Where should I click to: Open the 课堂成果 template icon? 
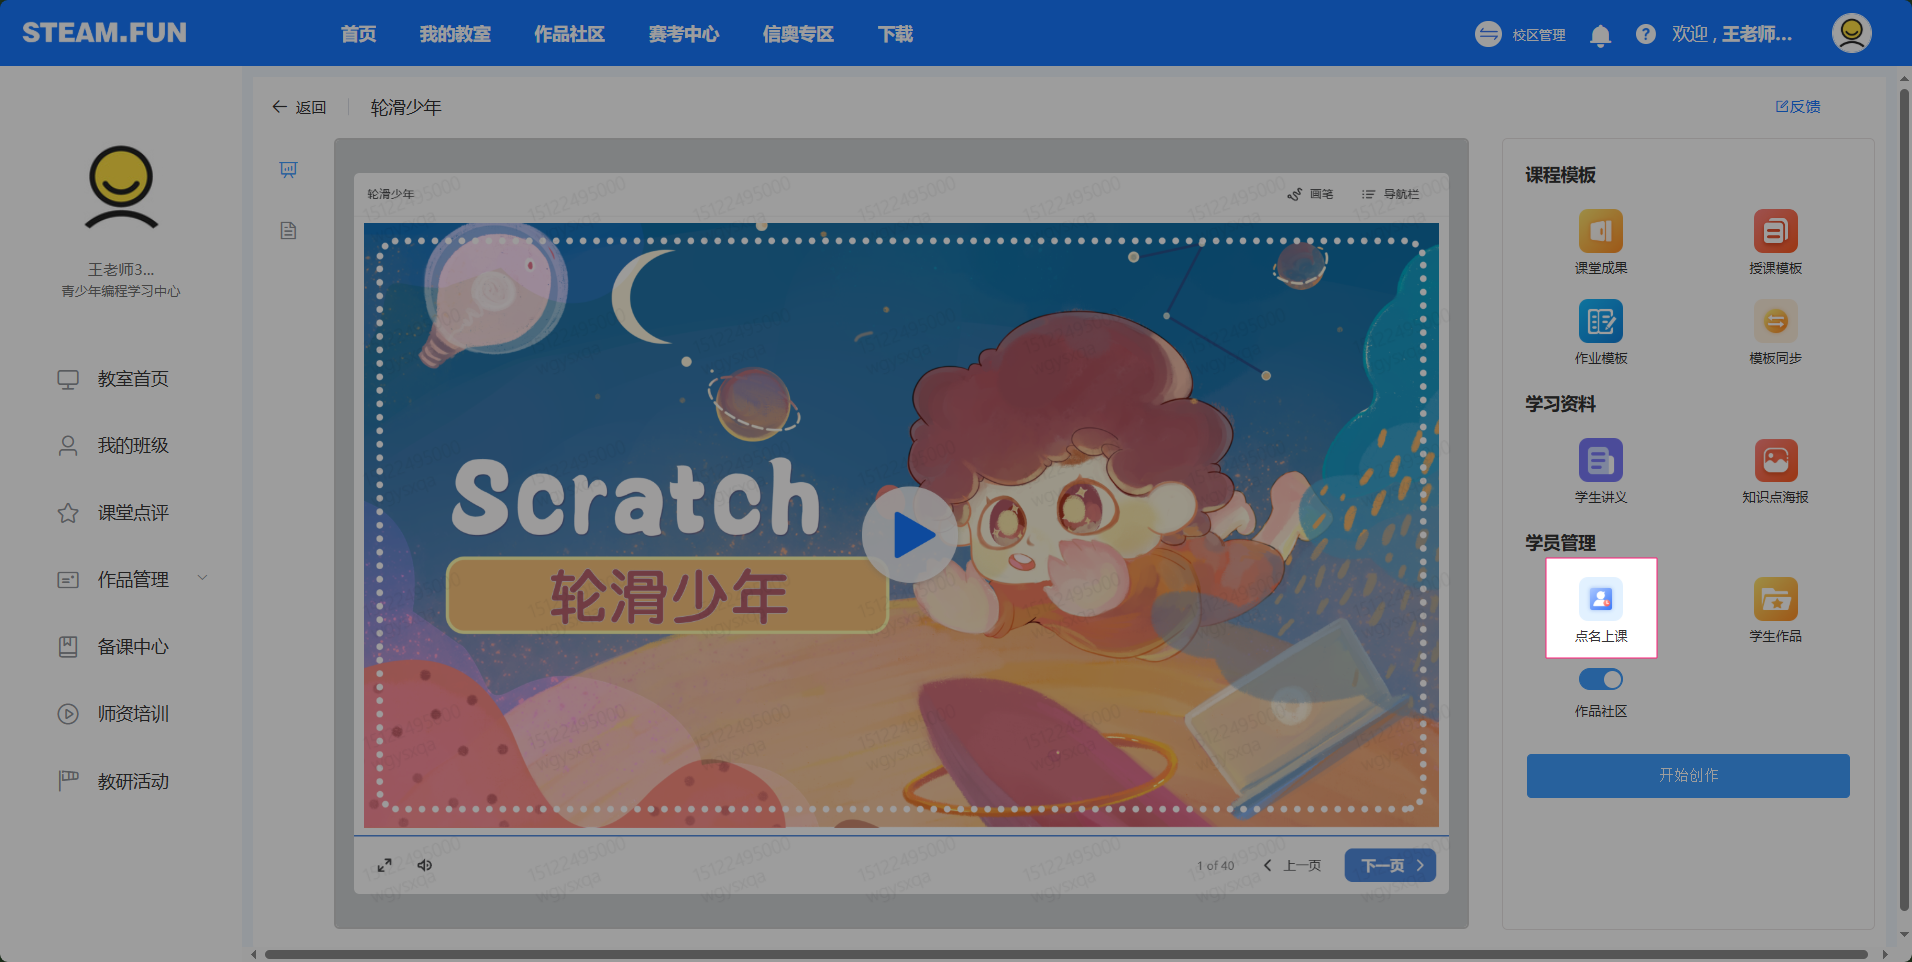click(1600, 232)
